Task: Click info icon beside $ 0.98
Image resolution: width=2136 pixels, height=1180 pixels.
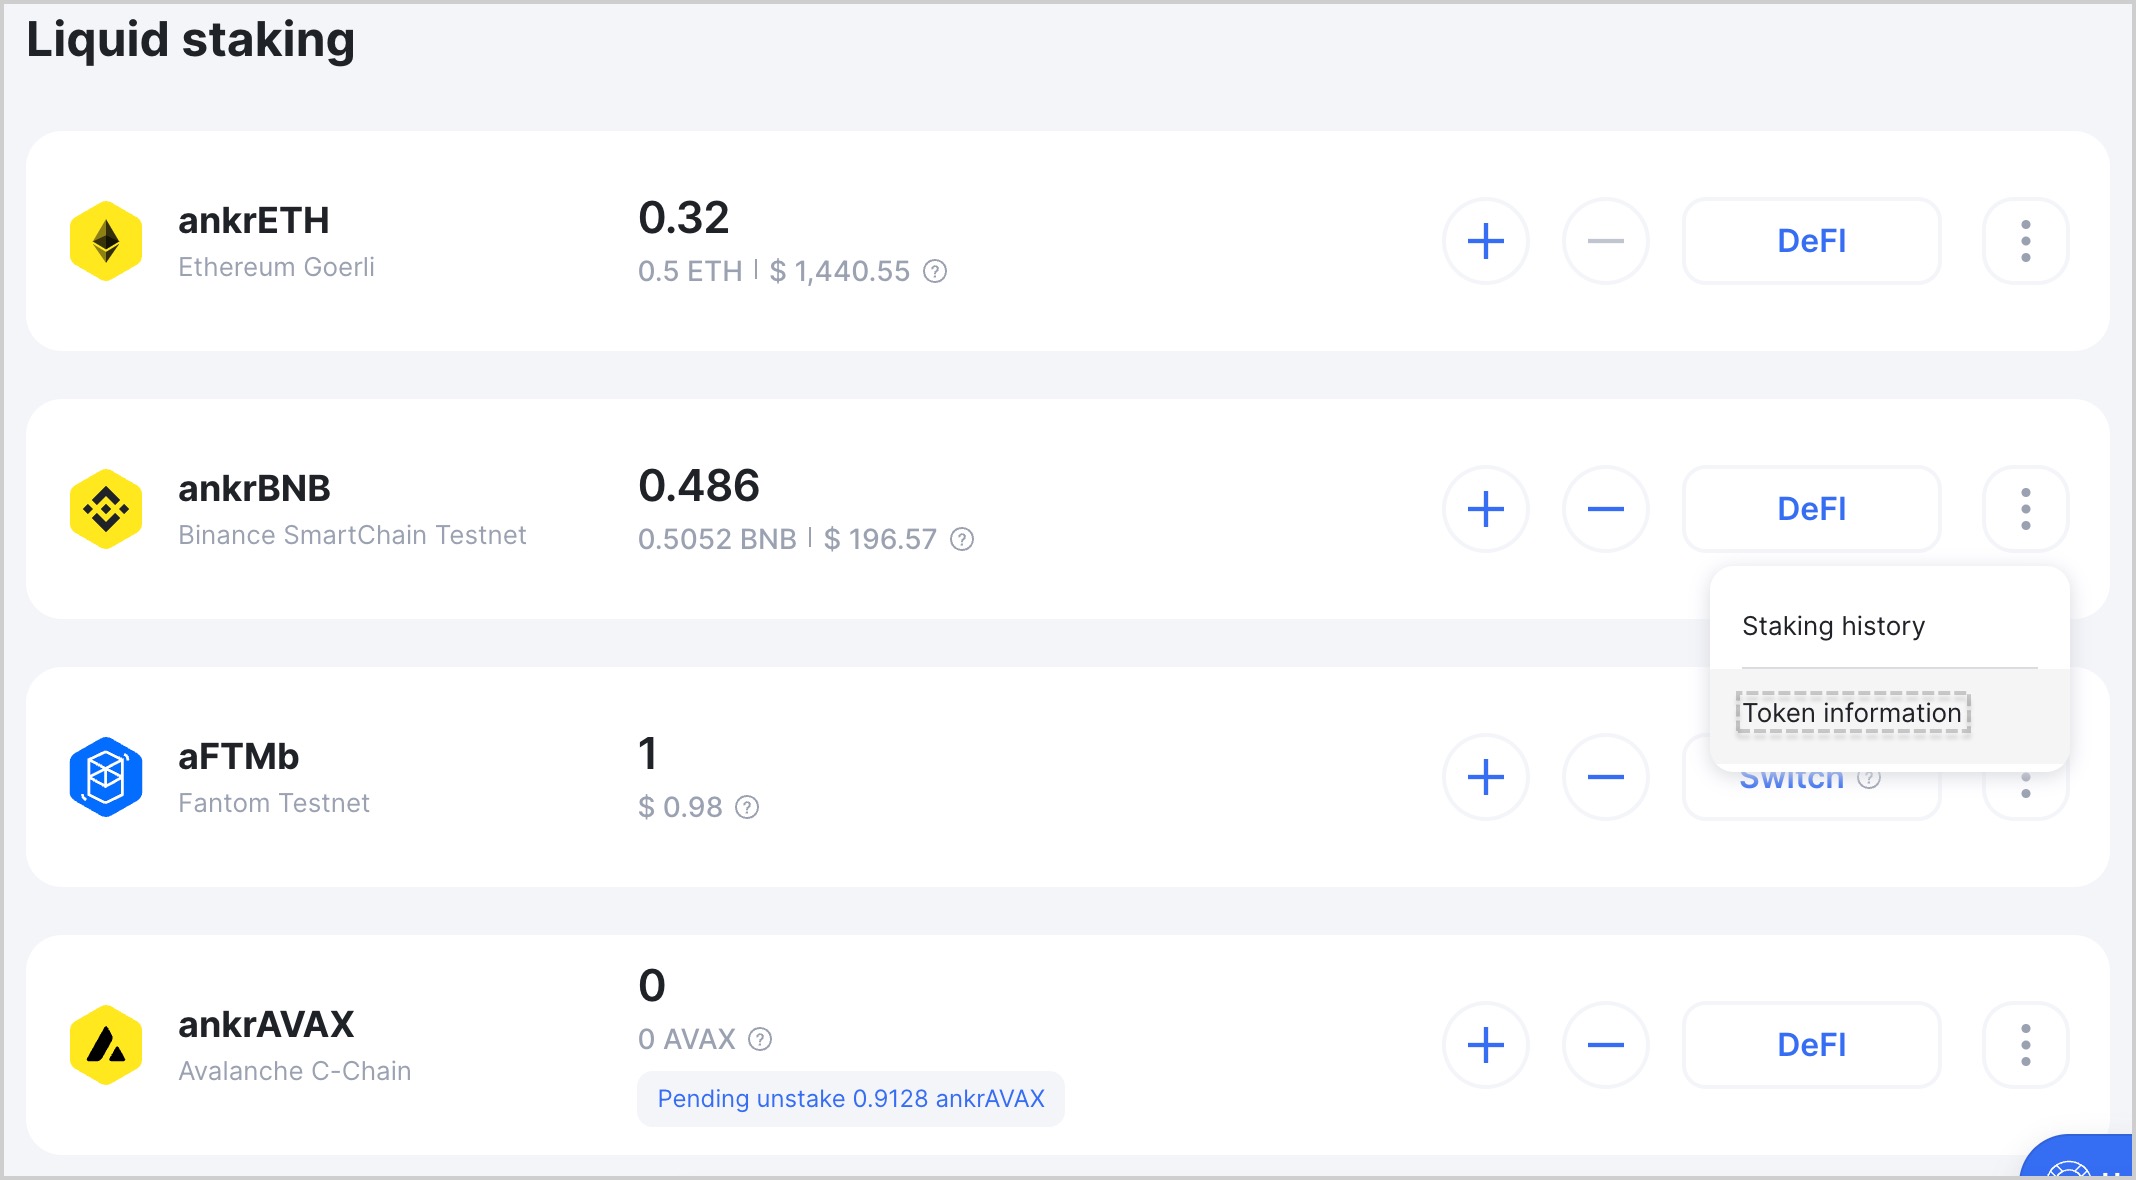Action: (747, 807)
